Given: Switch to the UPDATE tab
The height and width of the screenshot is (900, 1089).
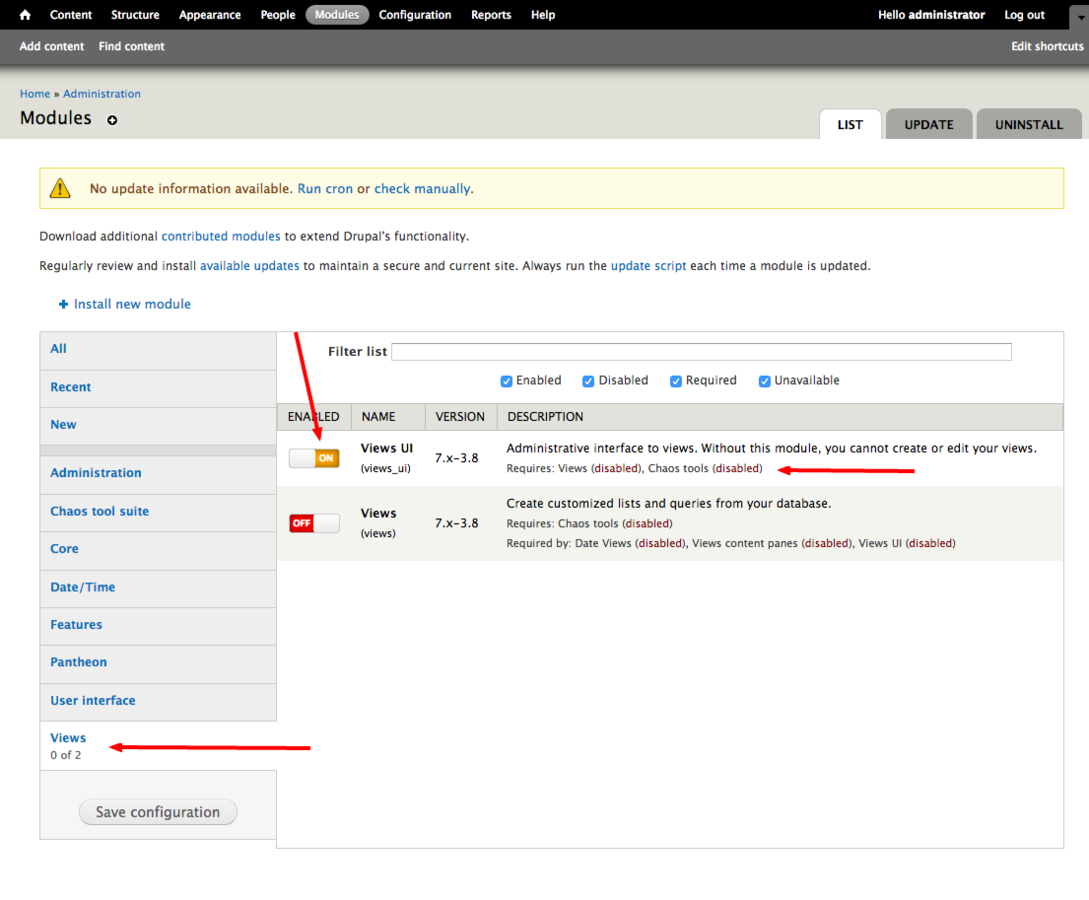Looking at the screenshot, I should [x=929, y=124].
